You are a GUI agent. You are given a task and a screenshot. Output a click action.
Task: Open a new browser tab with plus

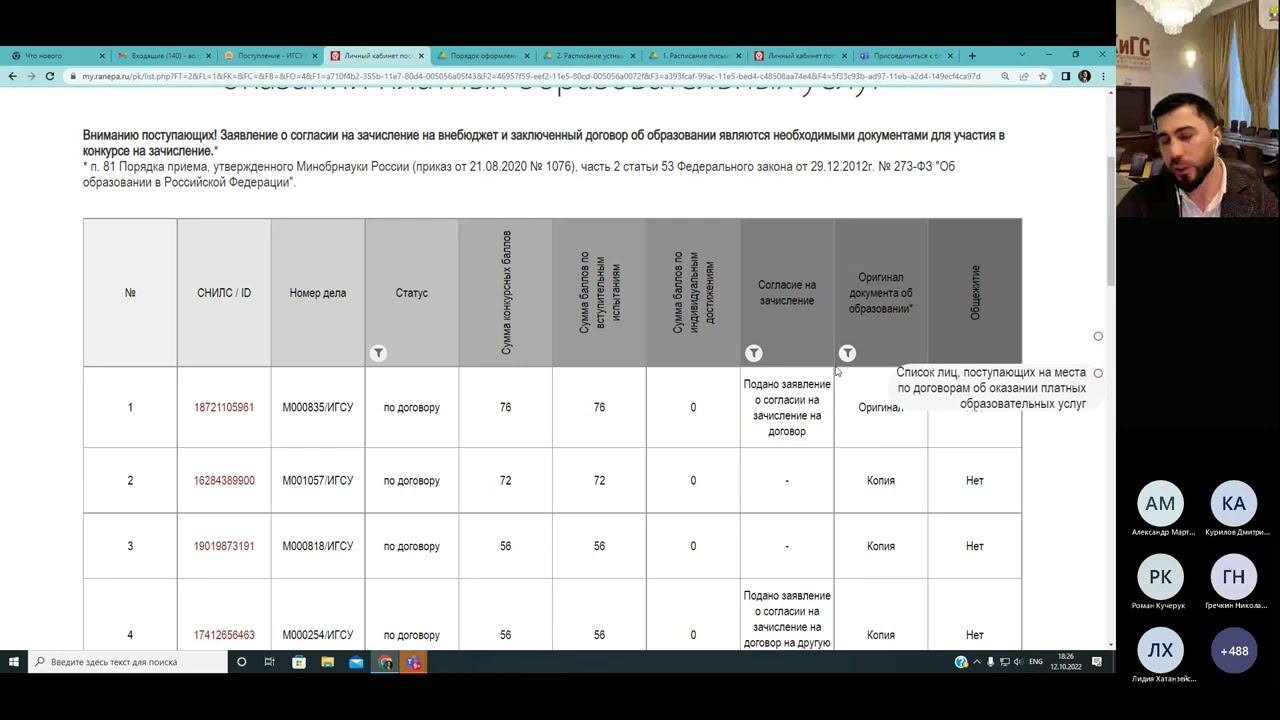tap(972, 55)
